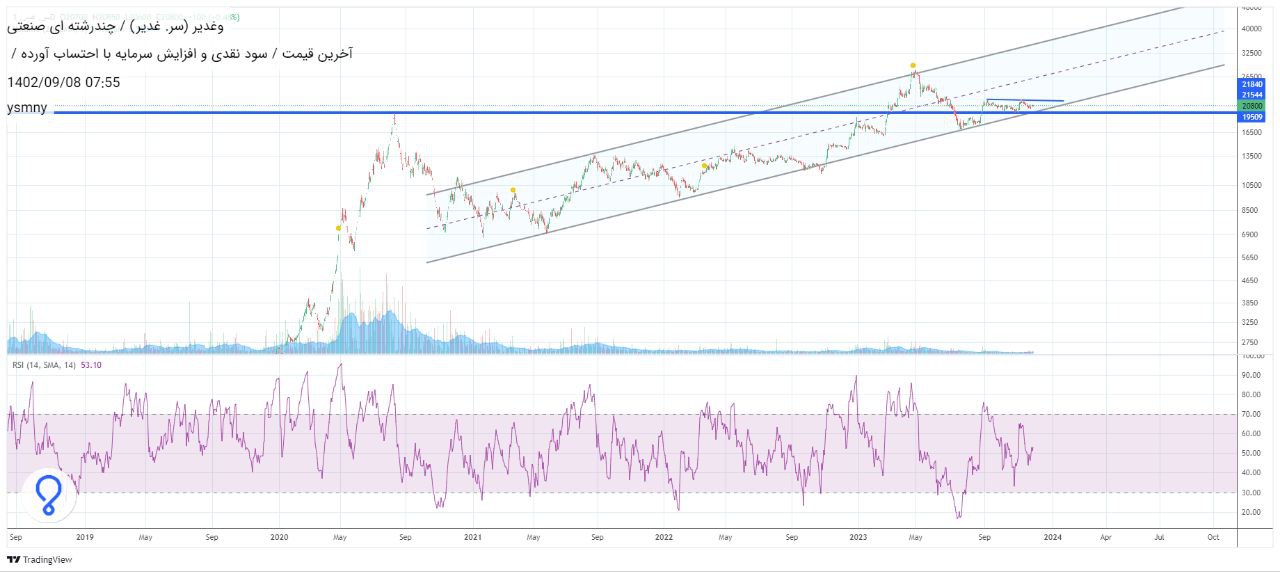This screenshot has height=572, width=1280.
Task: Click the 1402/09/08 07:55 date text
Action: pos(64,82)
